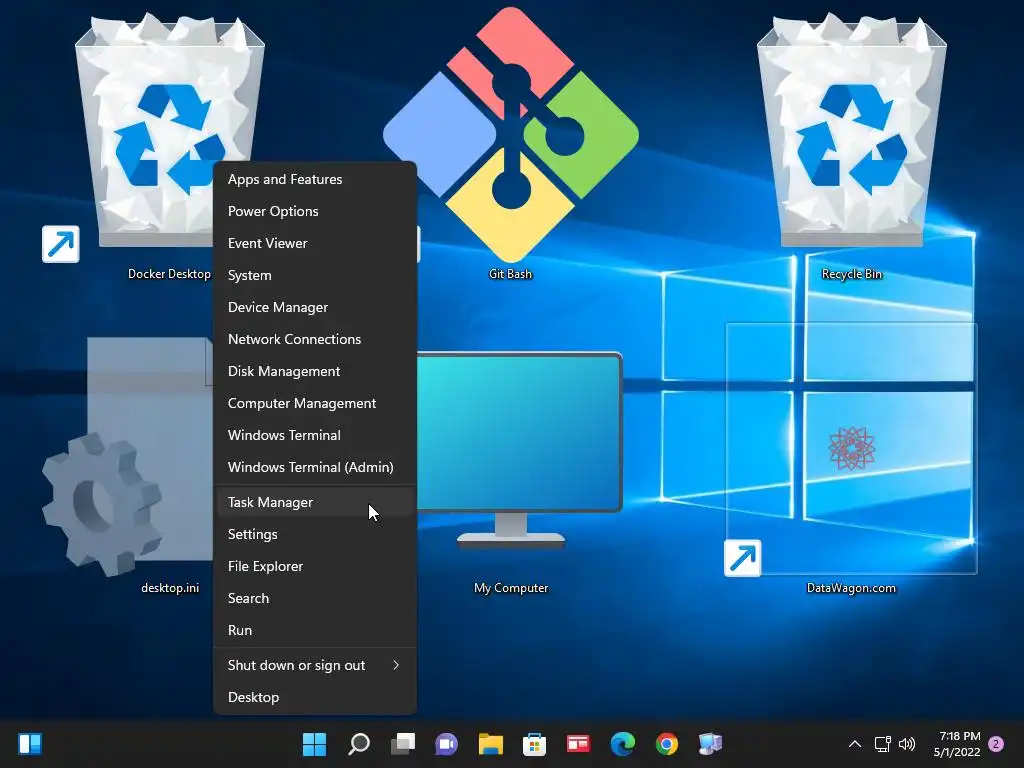Open Computer Management menu entry
Screen dimensions: 1024x768
click(x=315, y=403)
